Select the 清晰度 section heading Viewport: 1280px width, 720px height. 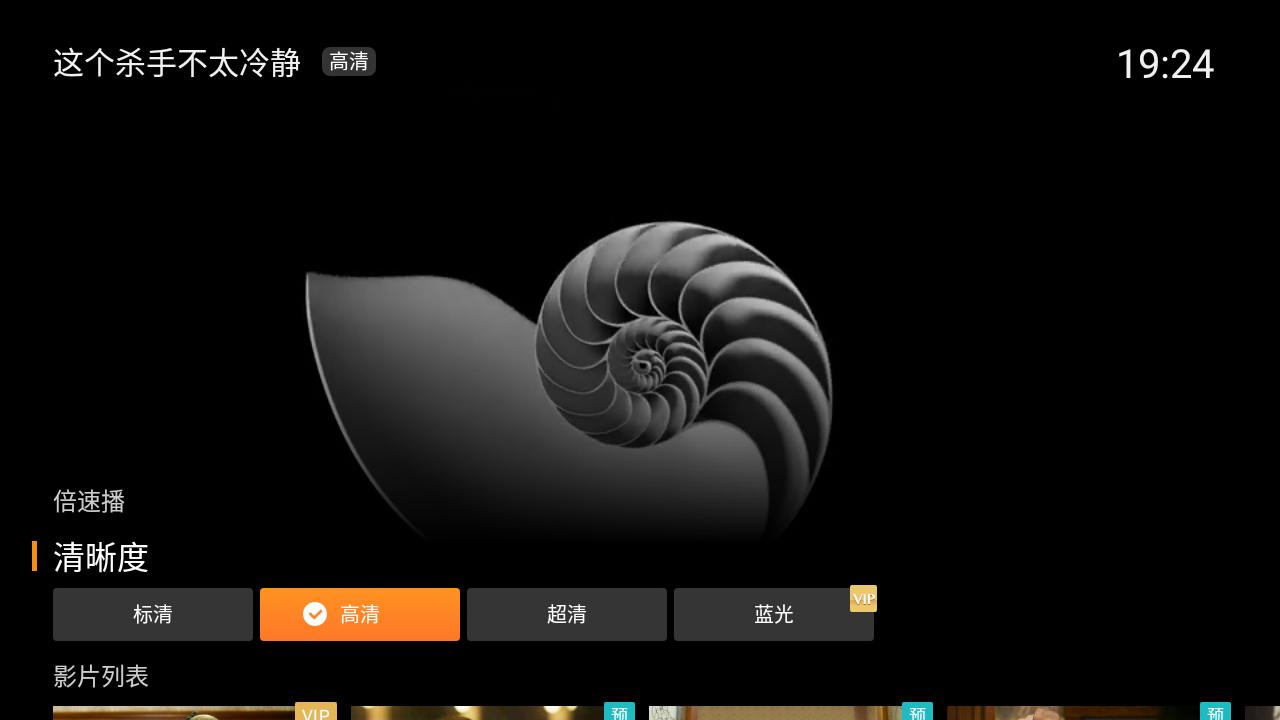pos(101,557)
